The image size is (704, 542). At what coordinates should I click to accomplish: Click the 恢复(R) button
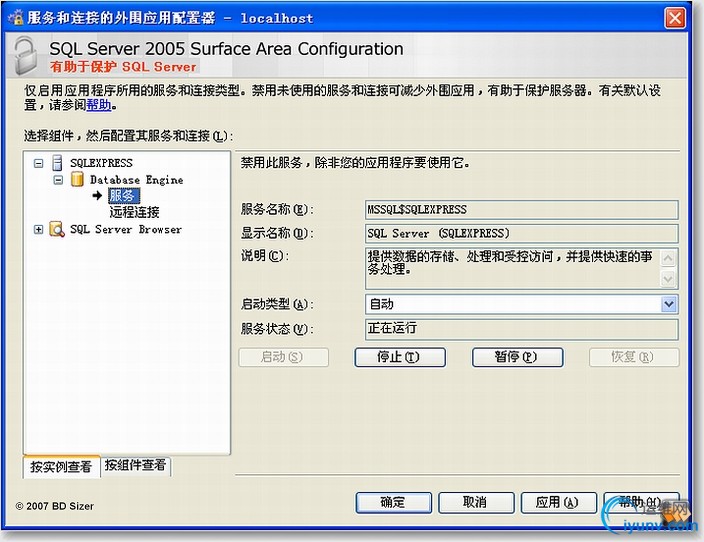[x=634, y=357]
